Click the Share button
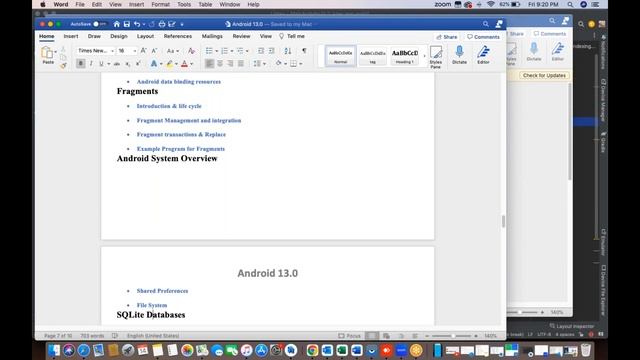The image size is (640, 360). [x=447, y=37]
